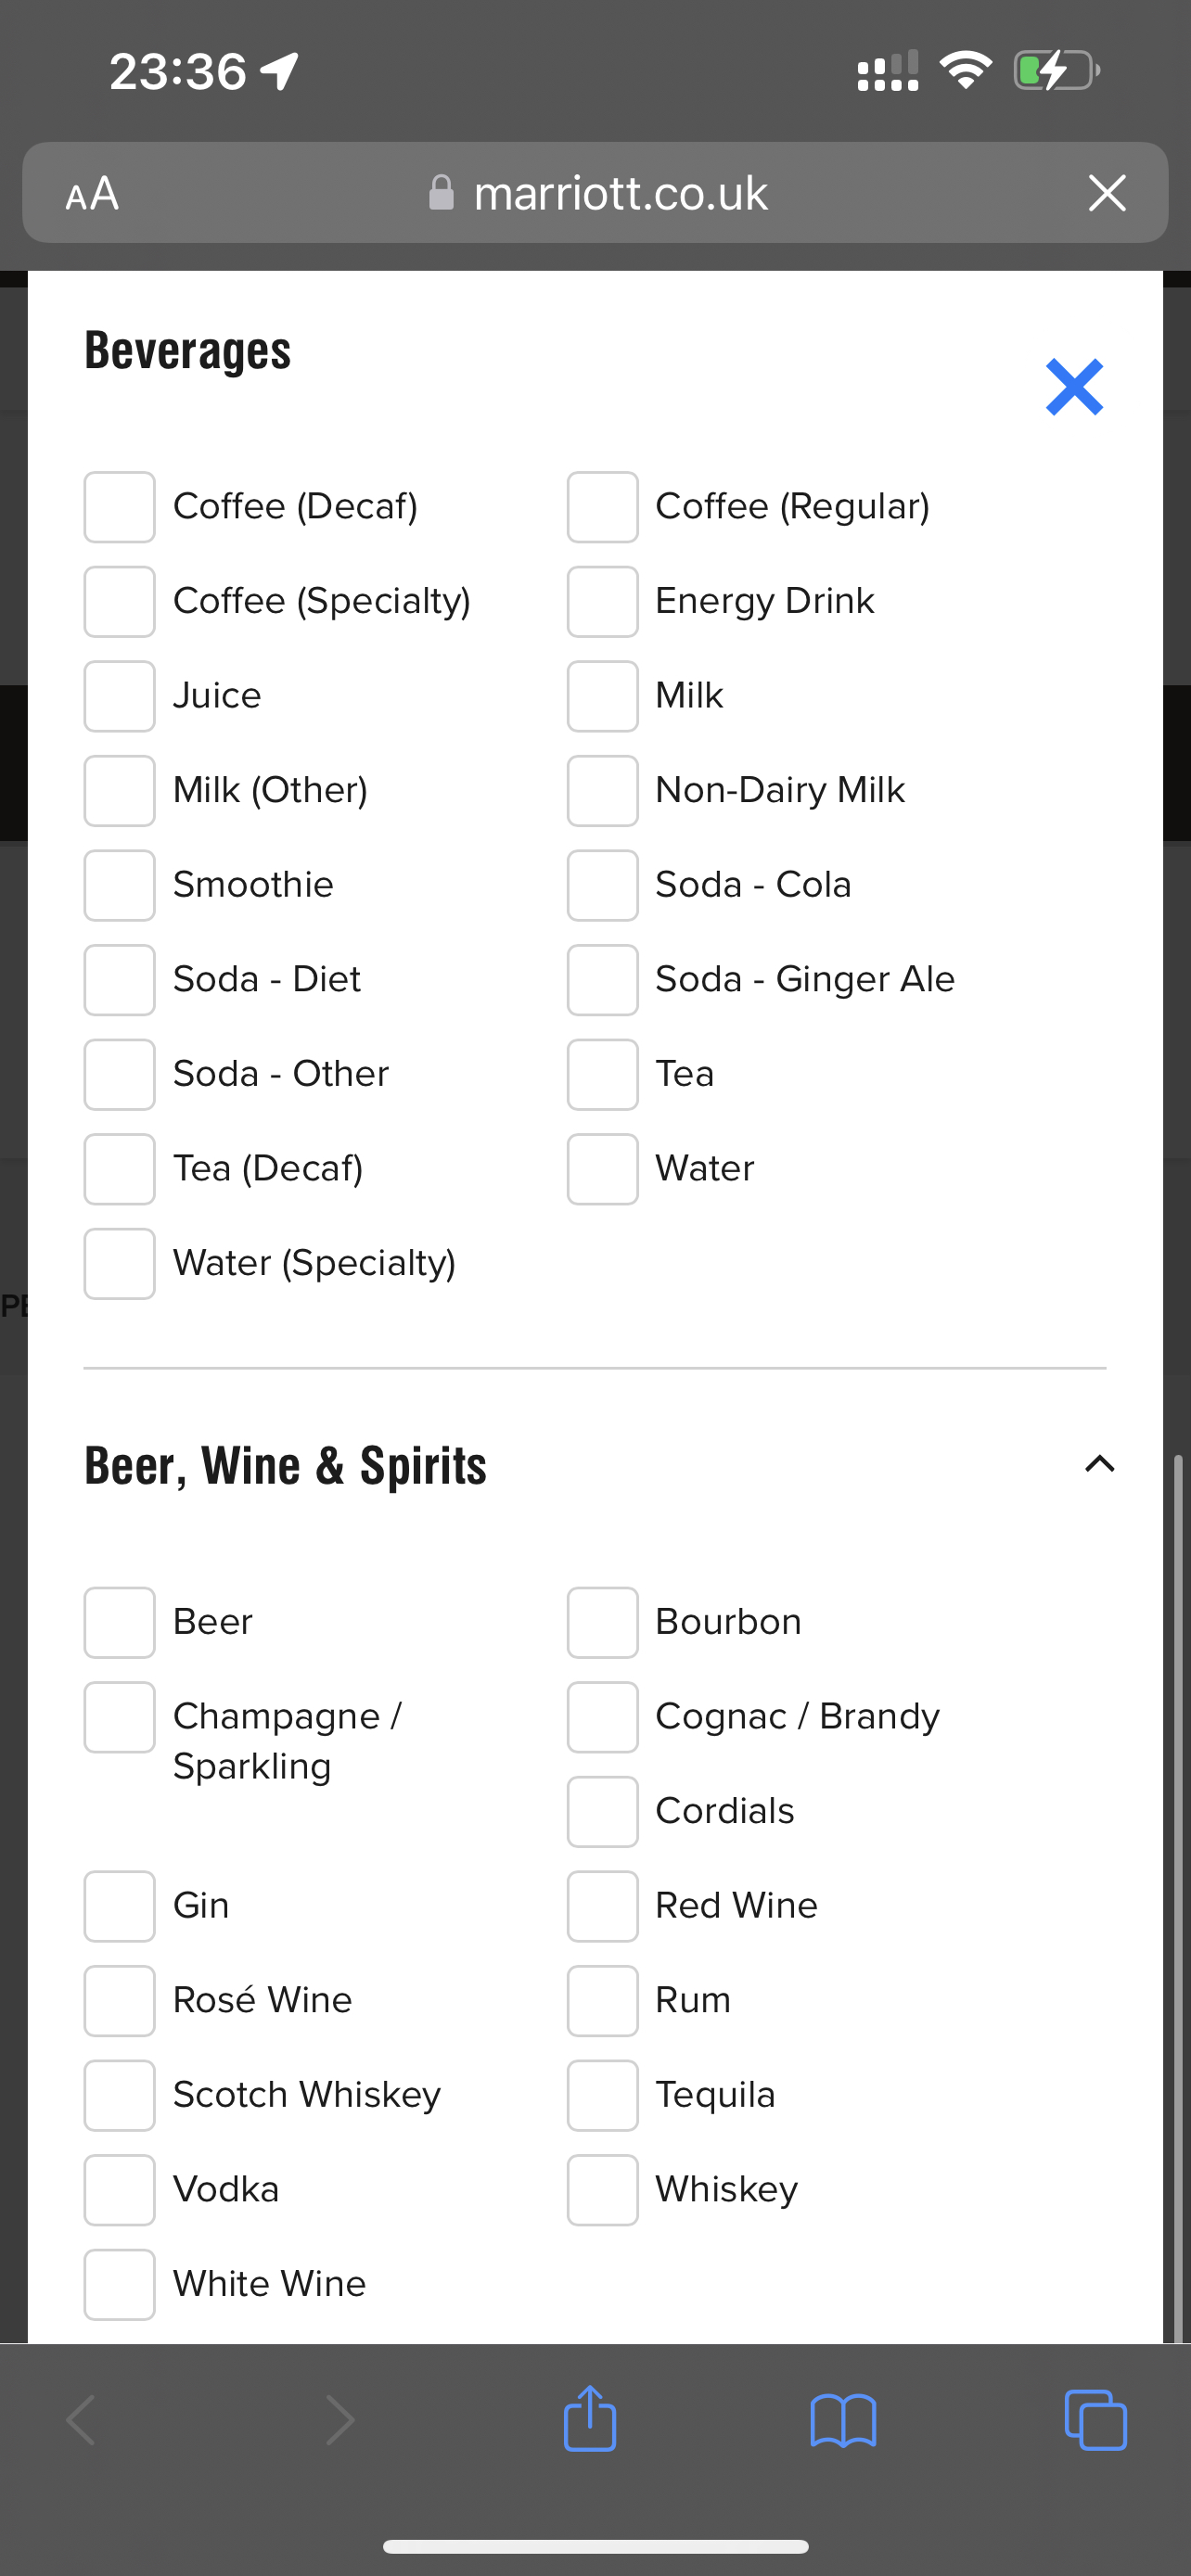Image resolution: width=1191 pixels, height=2576 pixels.
Task: Click the vertical scrollbar on right edge
Action: 1178,1898
